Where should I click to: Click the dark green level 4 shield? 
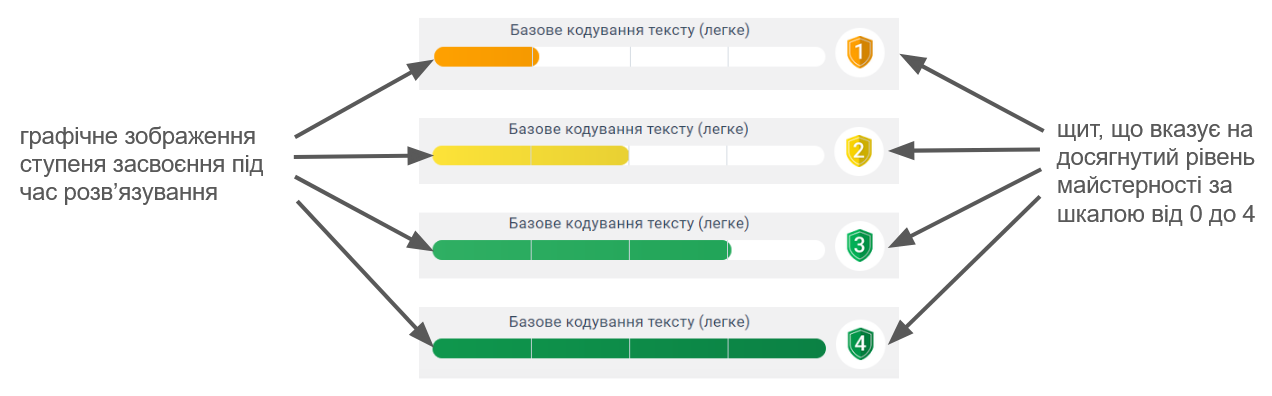coord(860,344)
